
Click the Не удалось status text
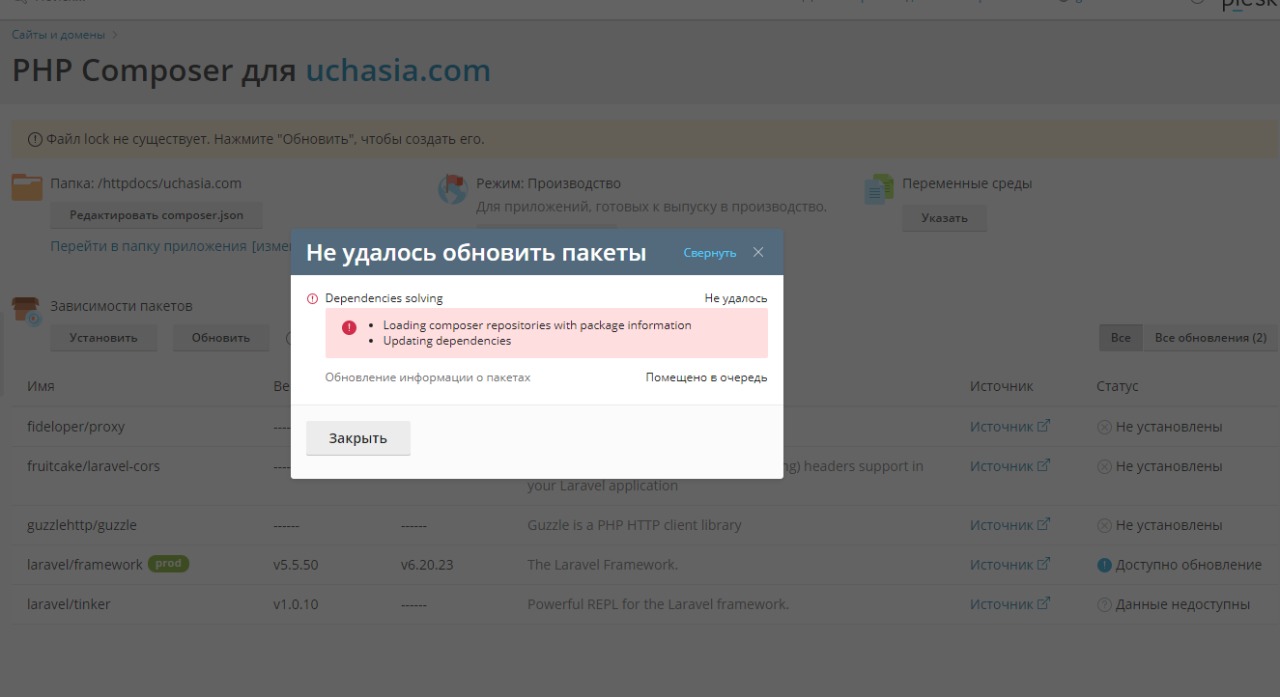coord(736,298)
